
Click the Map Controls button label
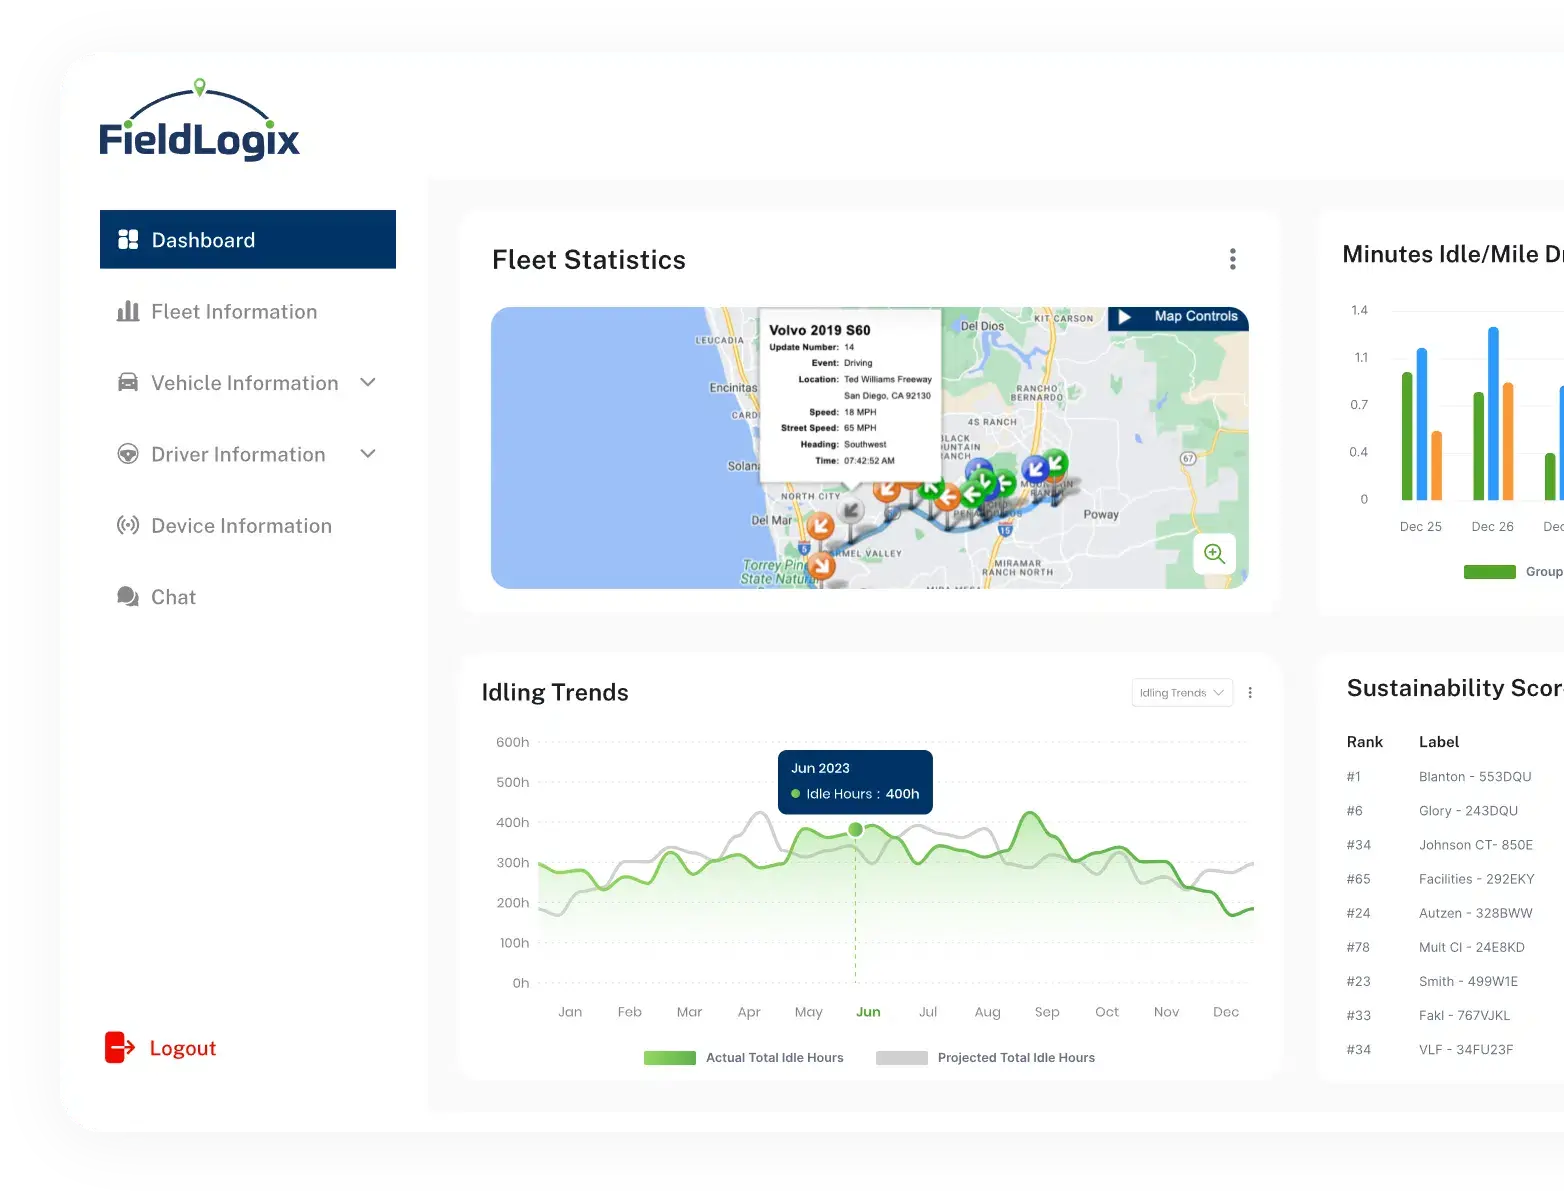coord(1195,317)
